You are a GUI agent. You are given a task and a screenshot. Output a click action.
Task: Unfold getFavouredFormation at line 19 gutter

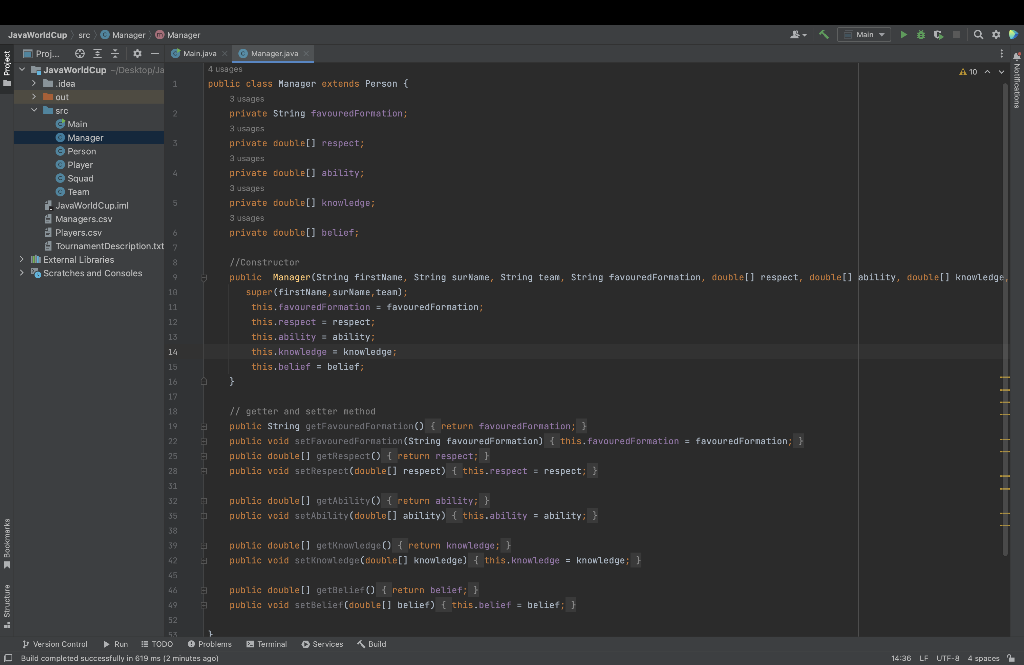[204, 427]
